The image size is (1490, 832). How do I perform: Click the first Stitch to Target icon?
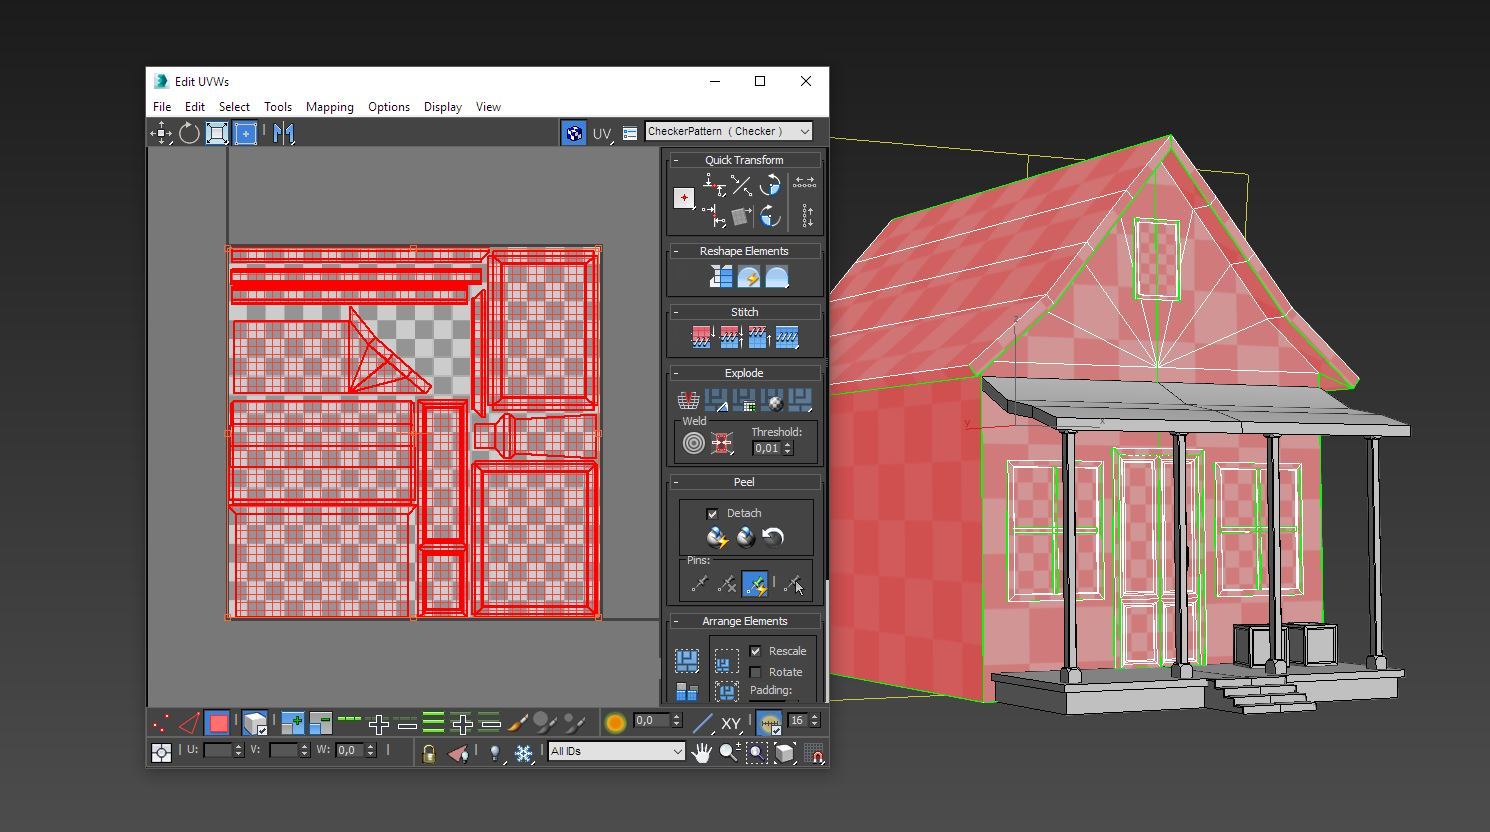coord(701,338)
